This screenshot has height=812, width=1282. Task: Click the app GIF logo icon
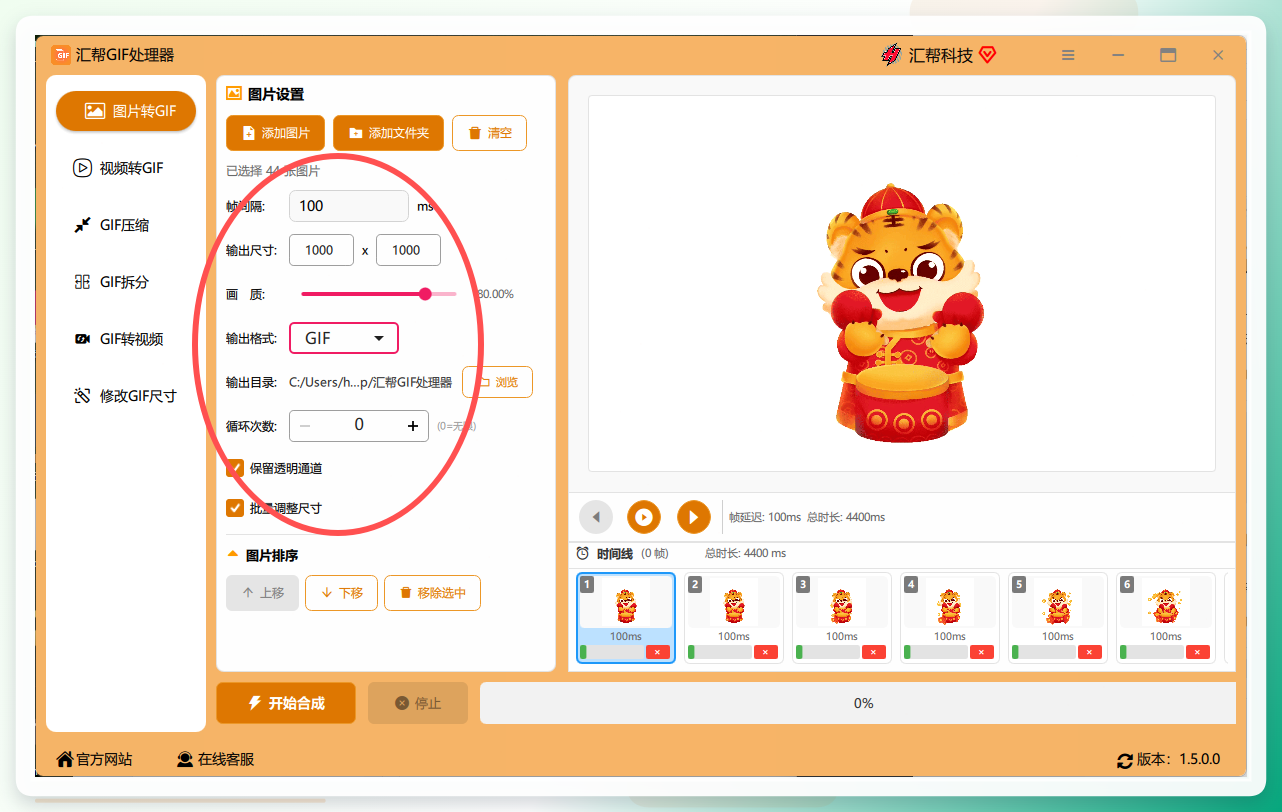pos(61,55)
